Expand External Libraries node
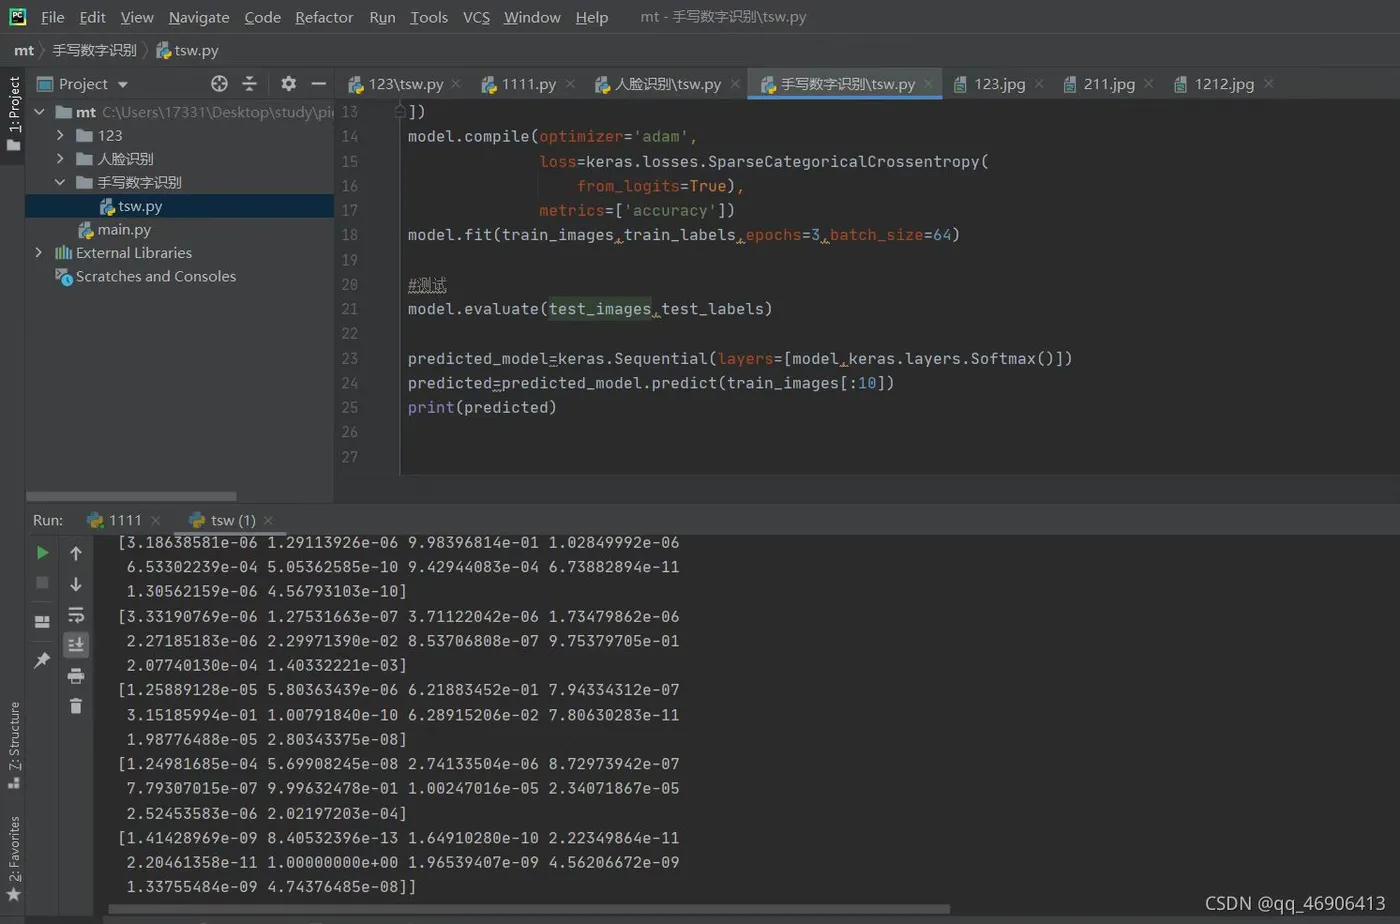 [40, 253]
